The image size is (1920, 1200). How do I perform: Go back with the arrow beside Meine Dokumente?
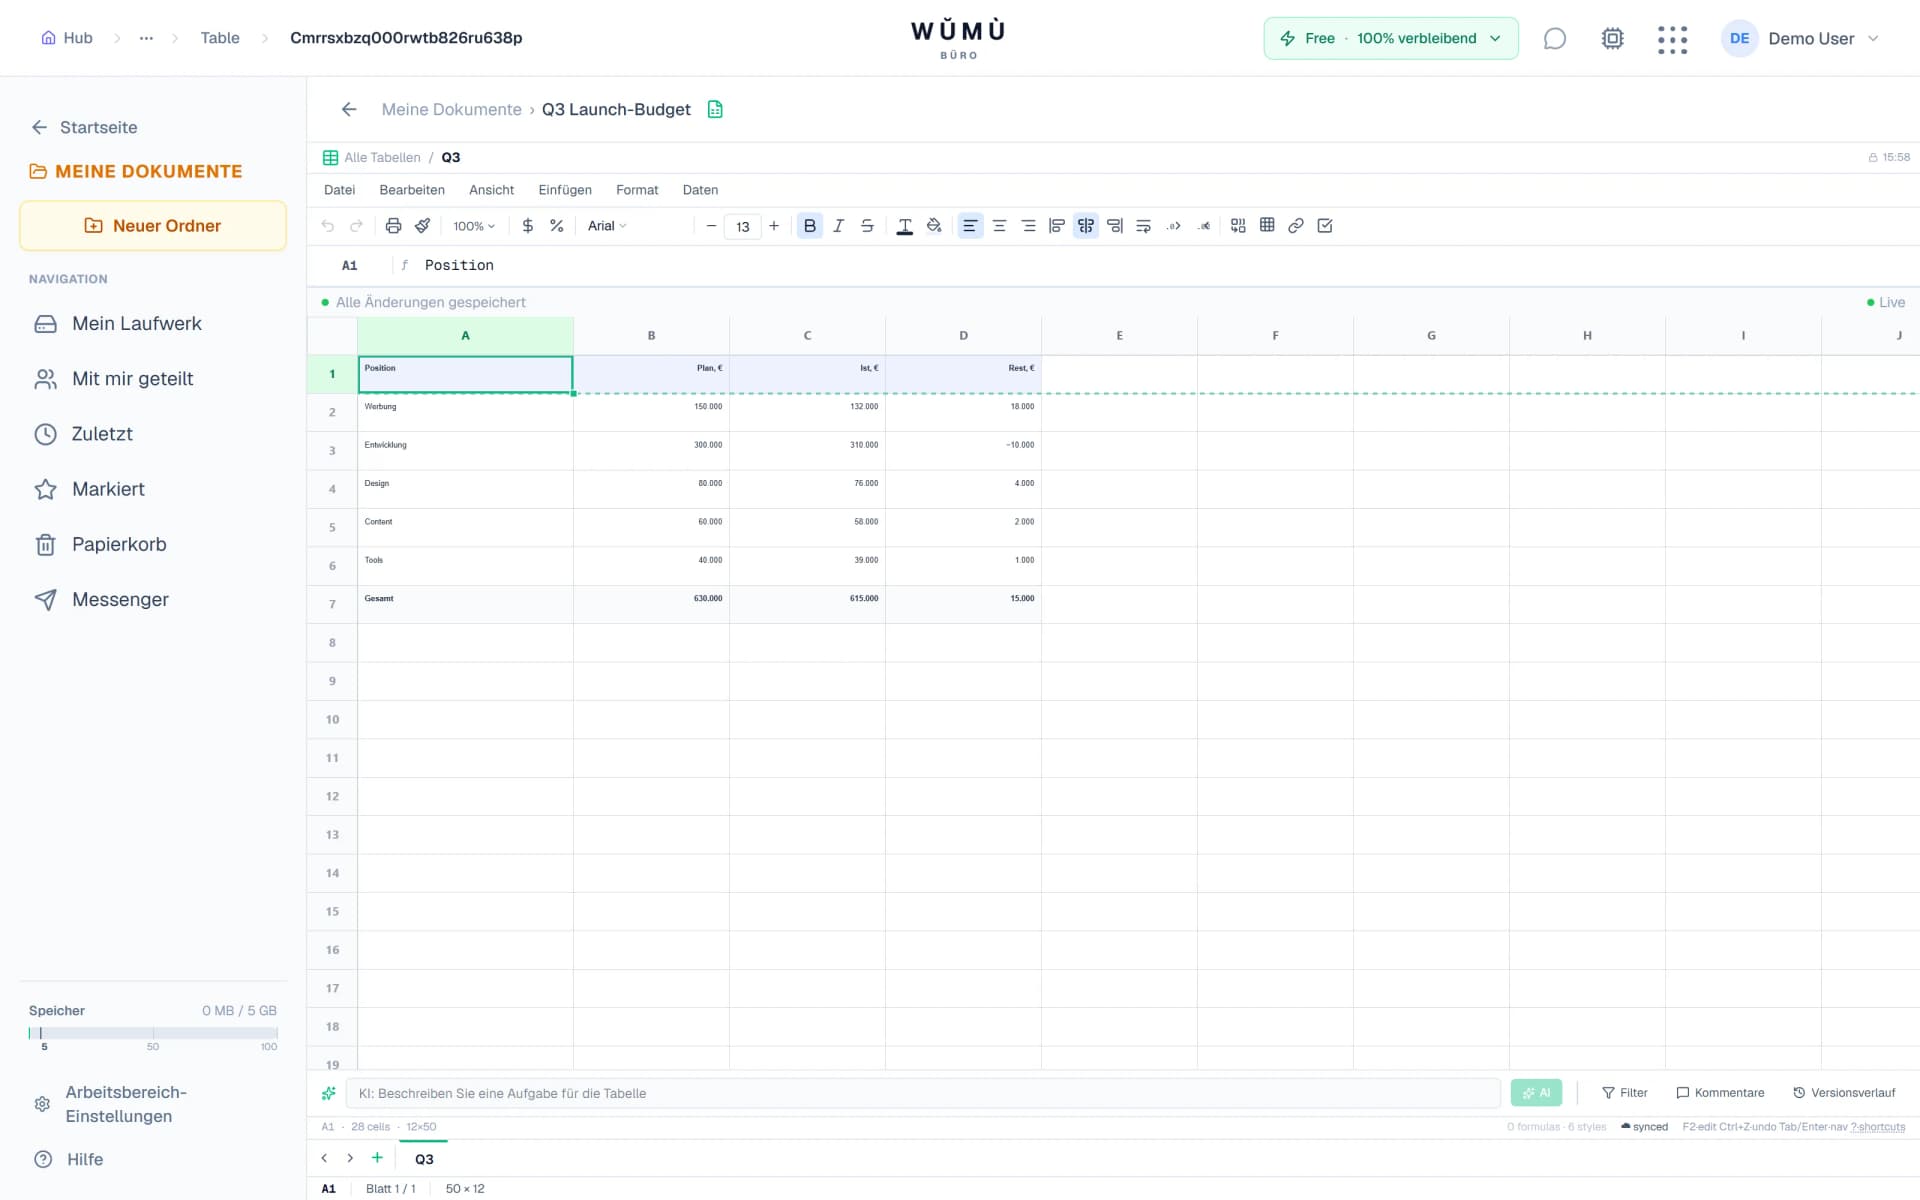point(349,109)
